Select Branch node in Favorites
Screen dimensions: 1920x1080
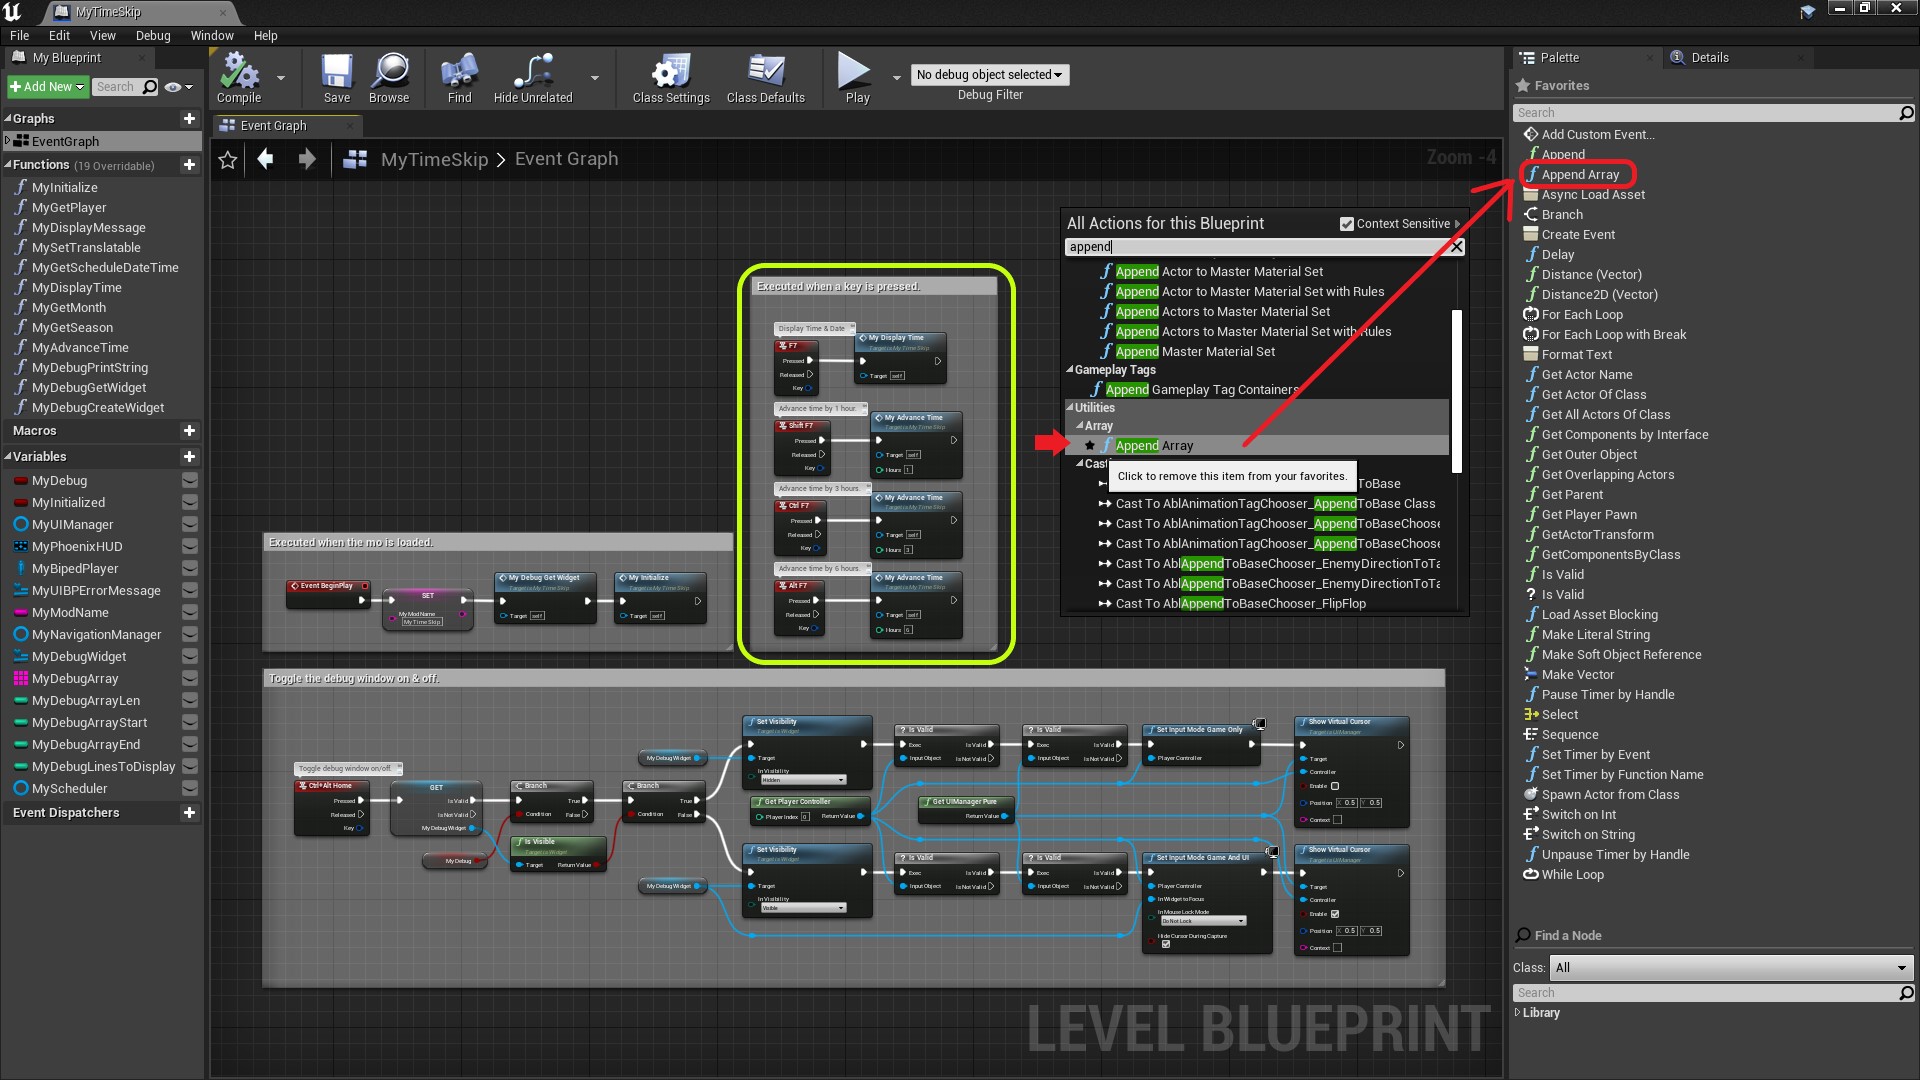coord(1561,214)
